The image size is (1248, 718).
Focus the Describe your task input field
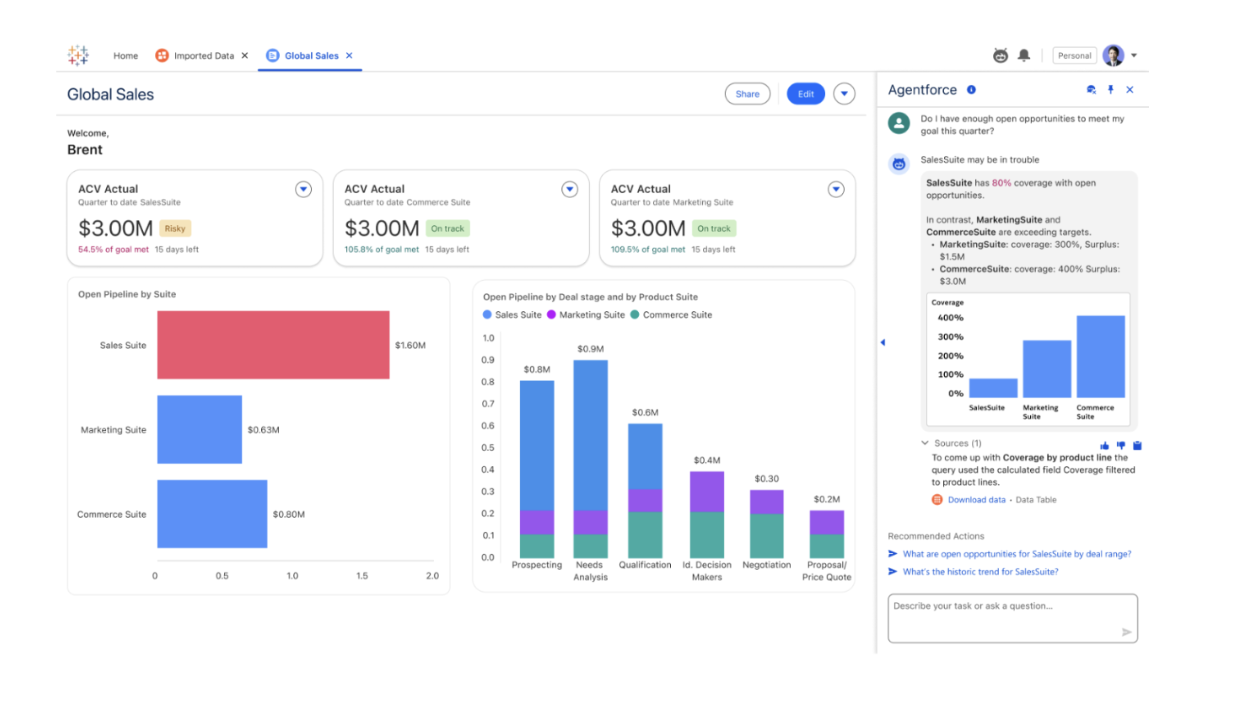[x=1013, y=618]
